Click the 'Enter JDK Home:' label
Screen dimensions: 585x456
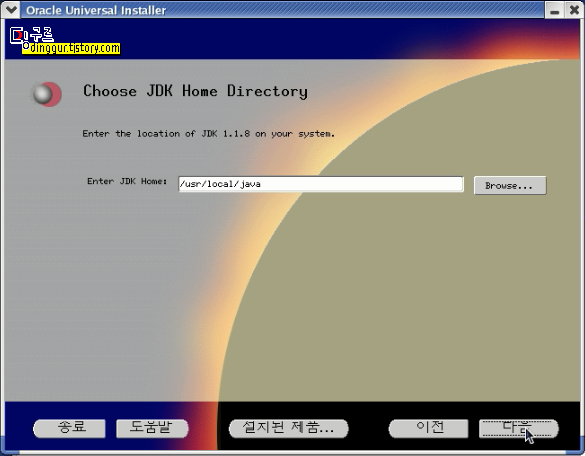[x=127, y=181]
